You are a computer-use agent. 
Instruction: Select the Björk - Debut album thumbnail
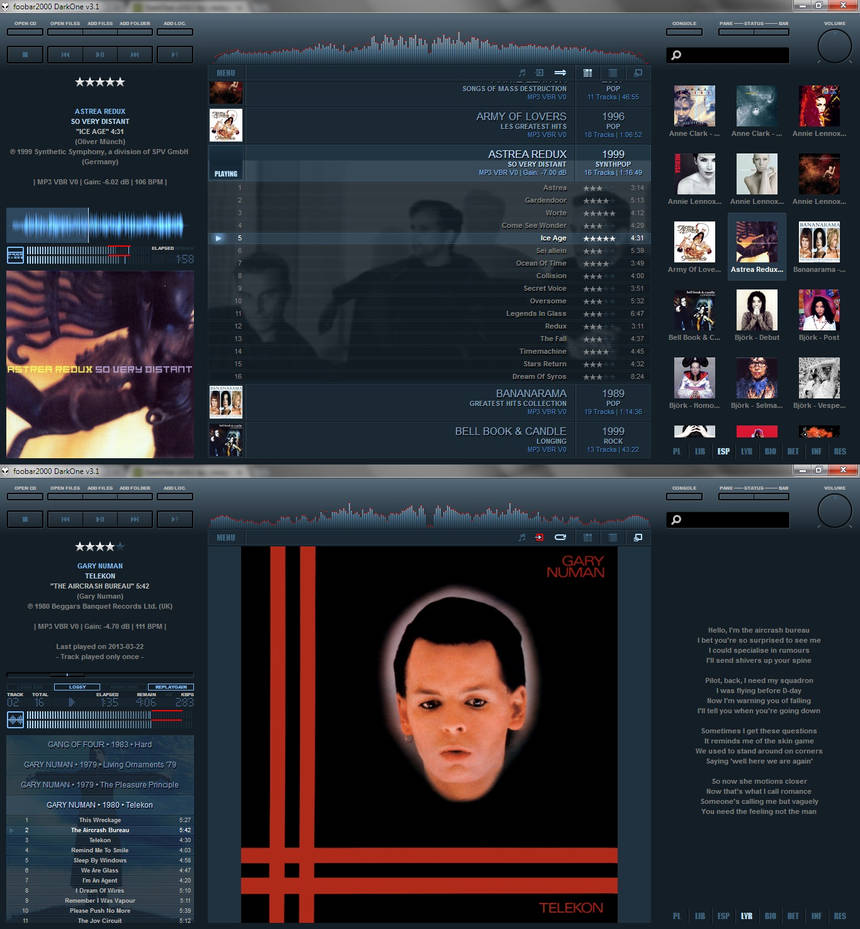[757, 310]
